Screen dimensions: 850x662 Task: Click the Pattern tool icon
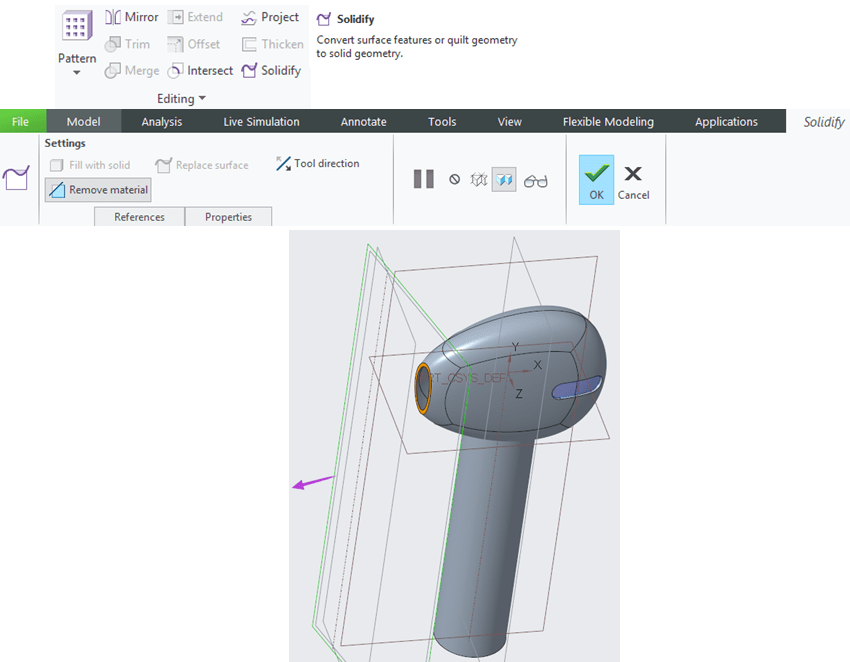click(77, 28)
